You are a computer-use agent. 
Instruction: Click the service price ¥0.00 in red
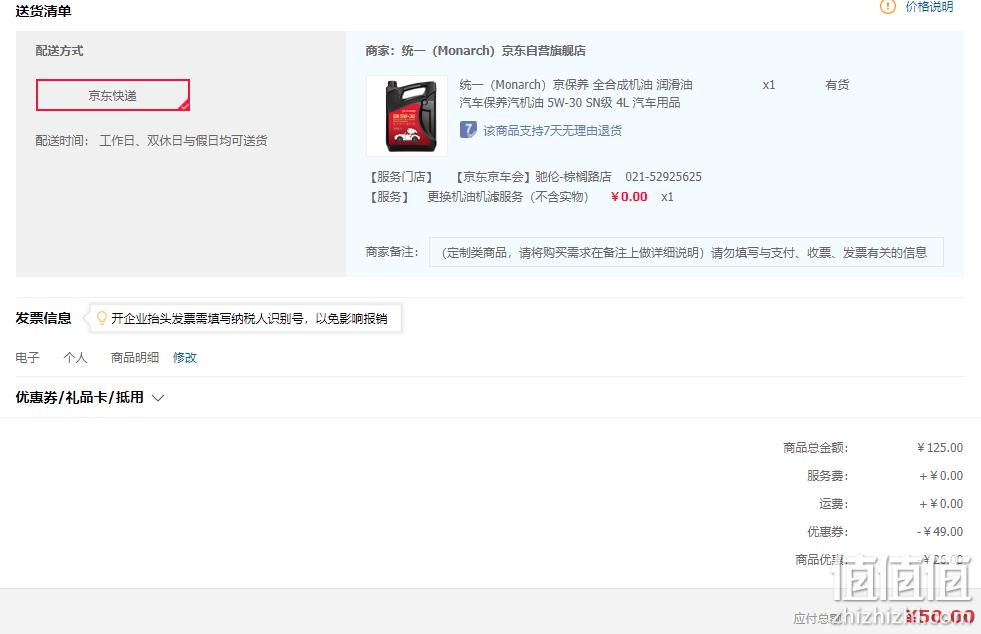point(629,197)
